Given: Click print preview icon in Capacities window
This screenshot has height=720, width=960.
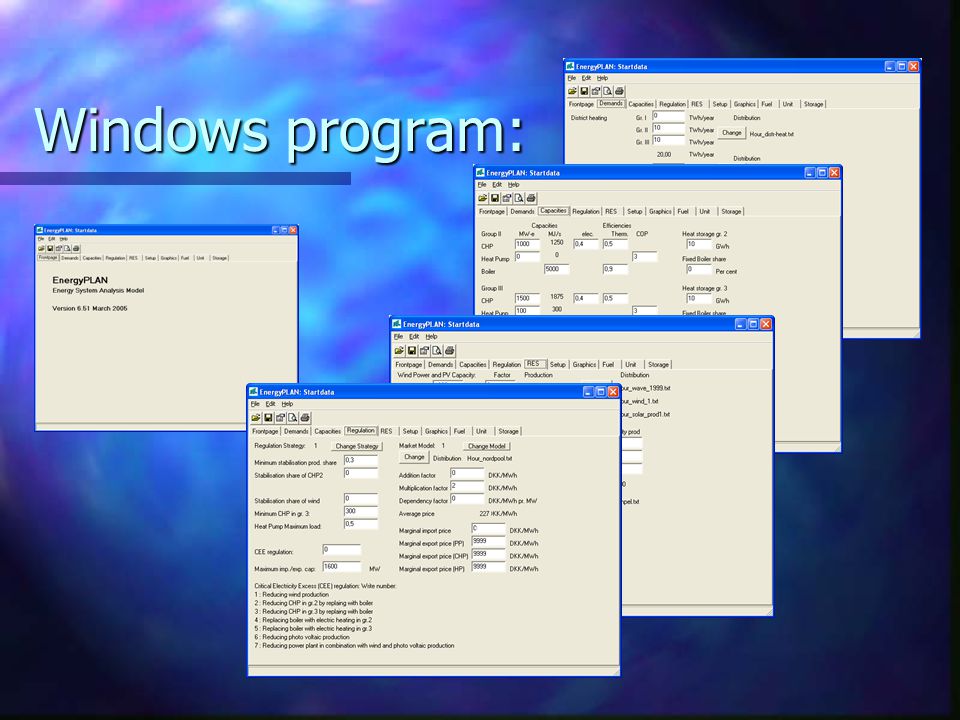Looking at the screenshot, I should tap(519, 198).
